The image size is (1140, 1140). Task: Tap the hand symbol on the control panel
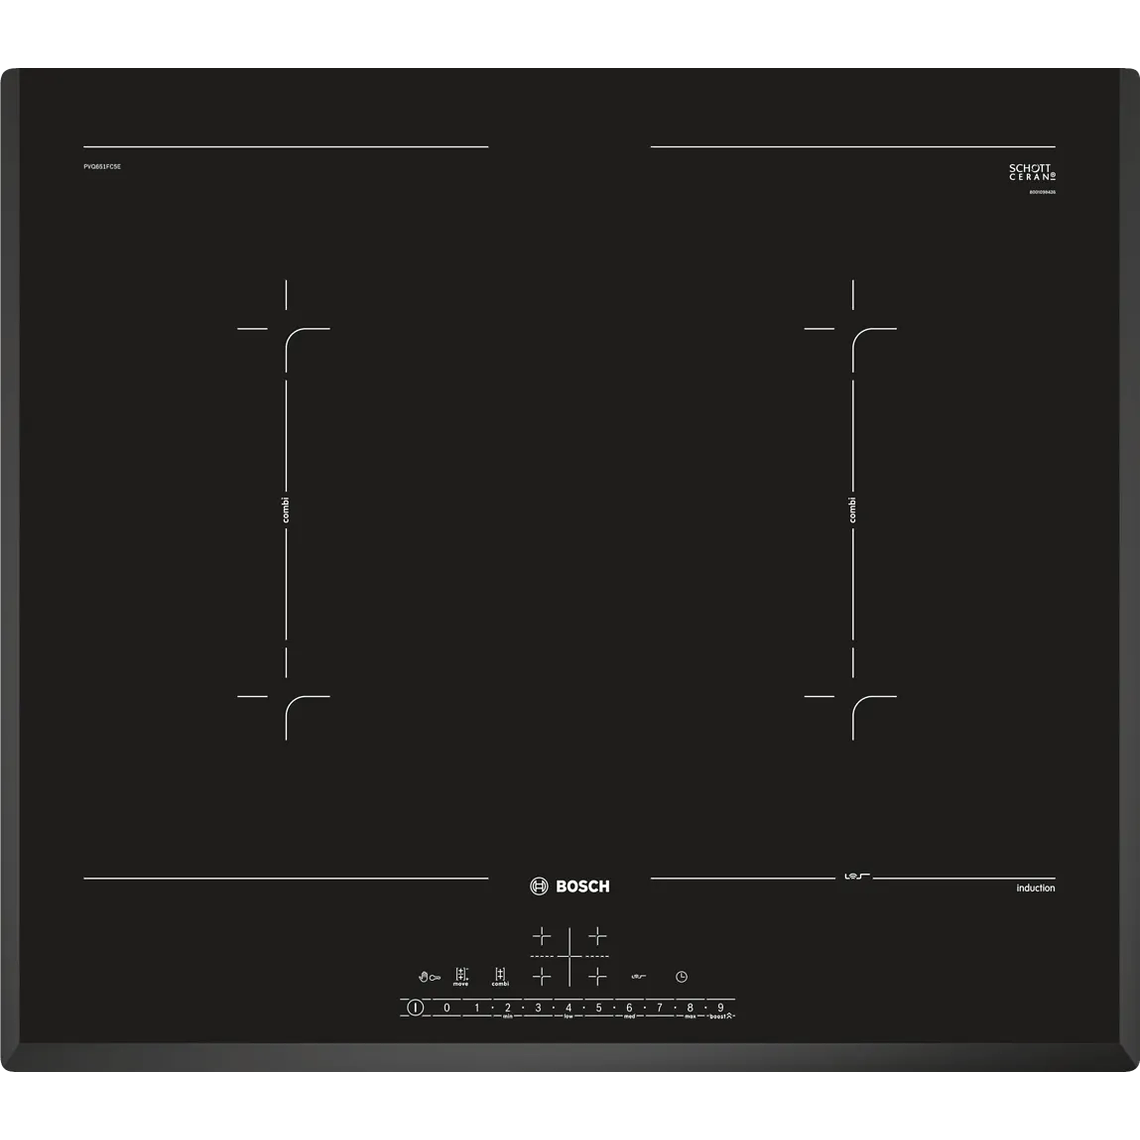tap(422, 975)
